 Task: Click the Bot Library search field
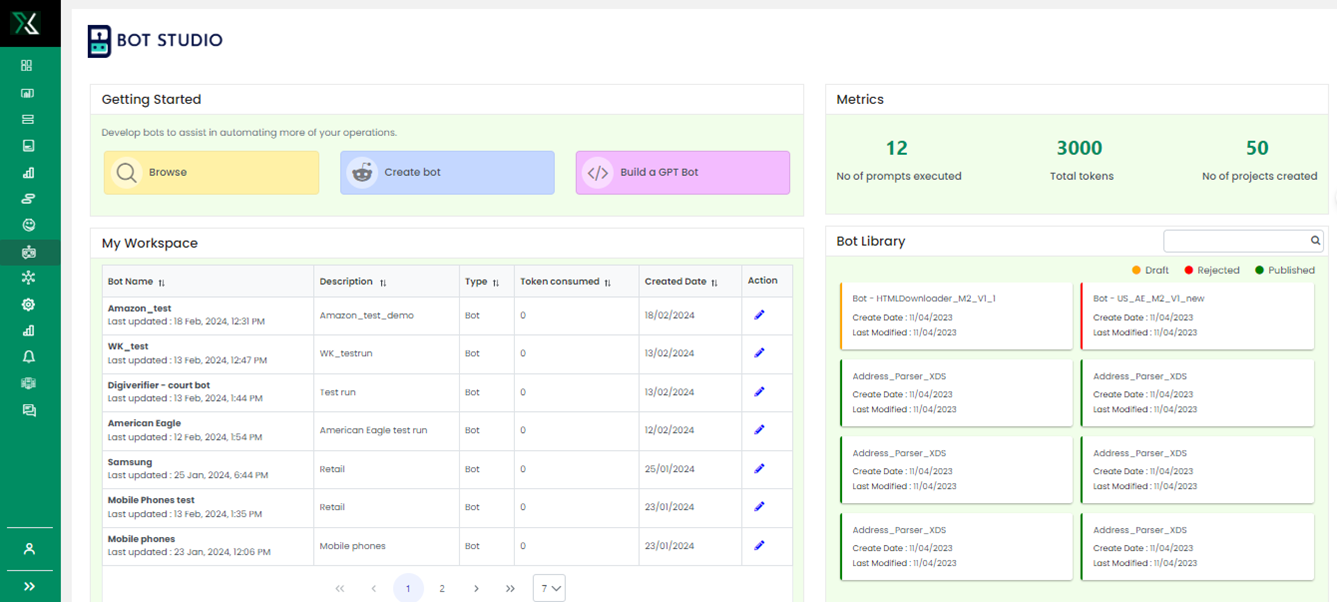(1236, 241)
